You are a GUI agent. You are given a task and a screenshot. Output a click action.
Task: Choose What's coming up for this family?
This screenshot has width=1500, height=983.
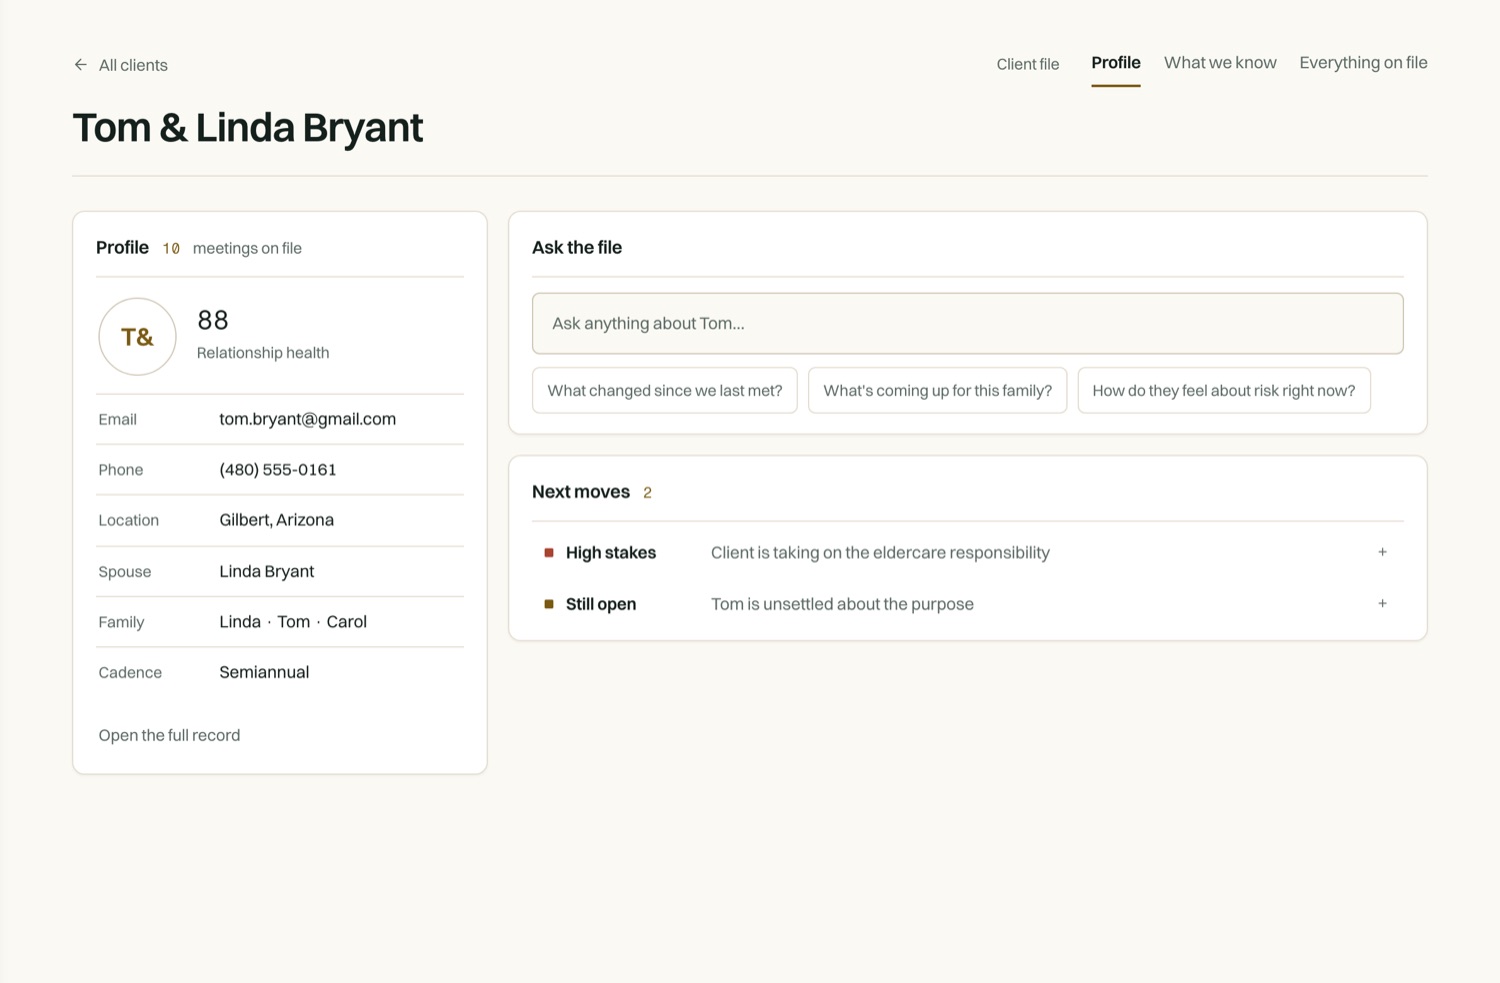pos(937,390)
